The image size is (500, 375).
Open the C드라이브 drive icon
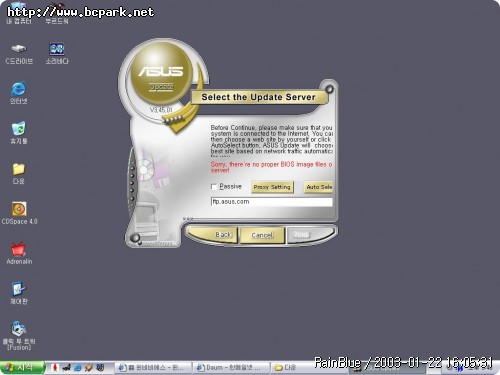click(19, 53)
